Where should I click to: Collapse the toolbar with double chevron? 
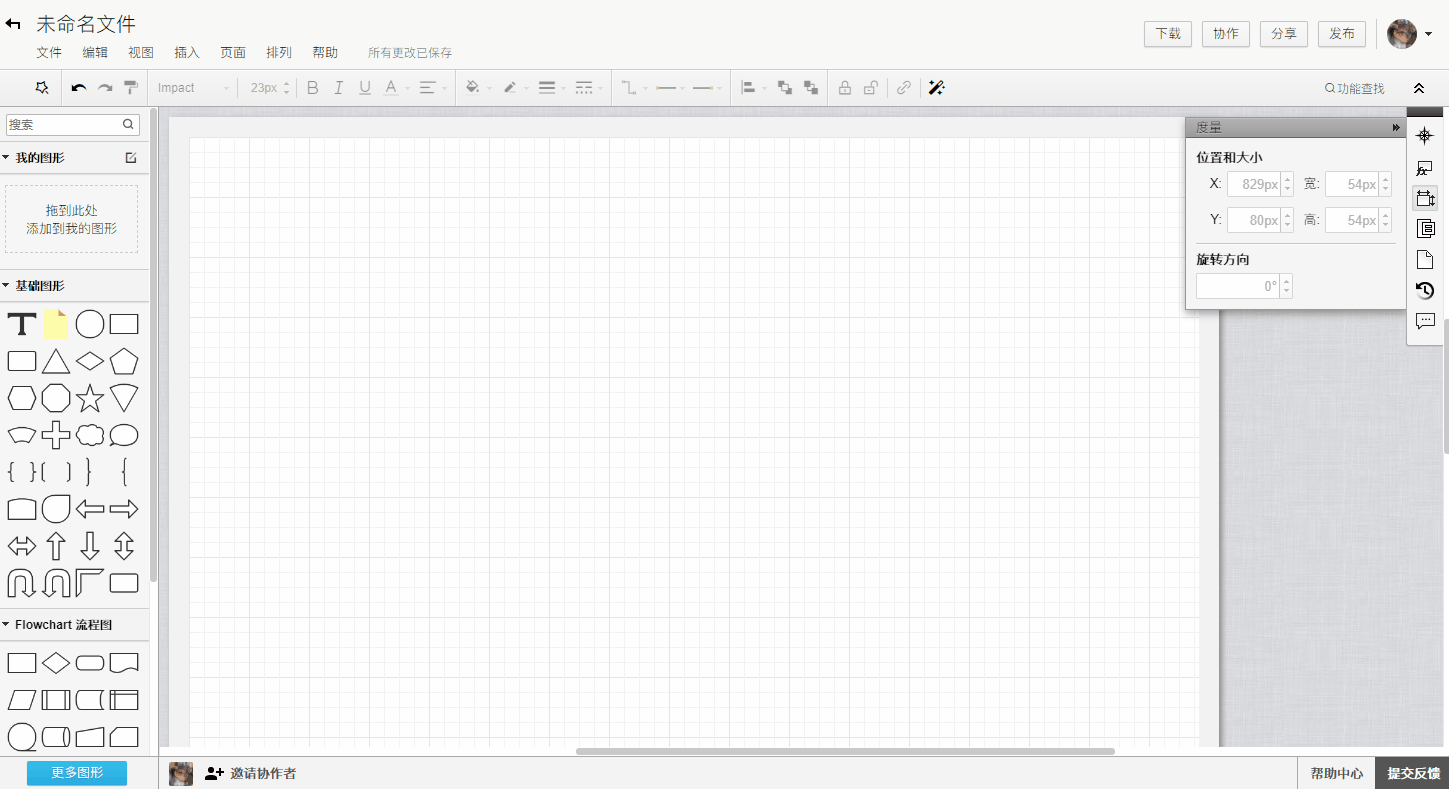pos(1418,88)
